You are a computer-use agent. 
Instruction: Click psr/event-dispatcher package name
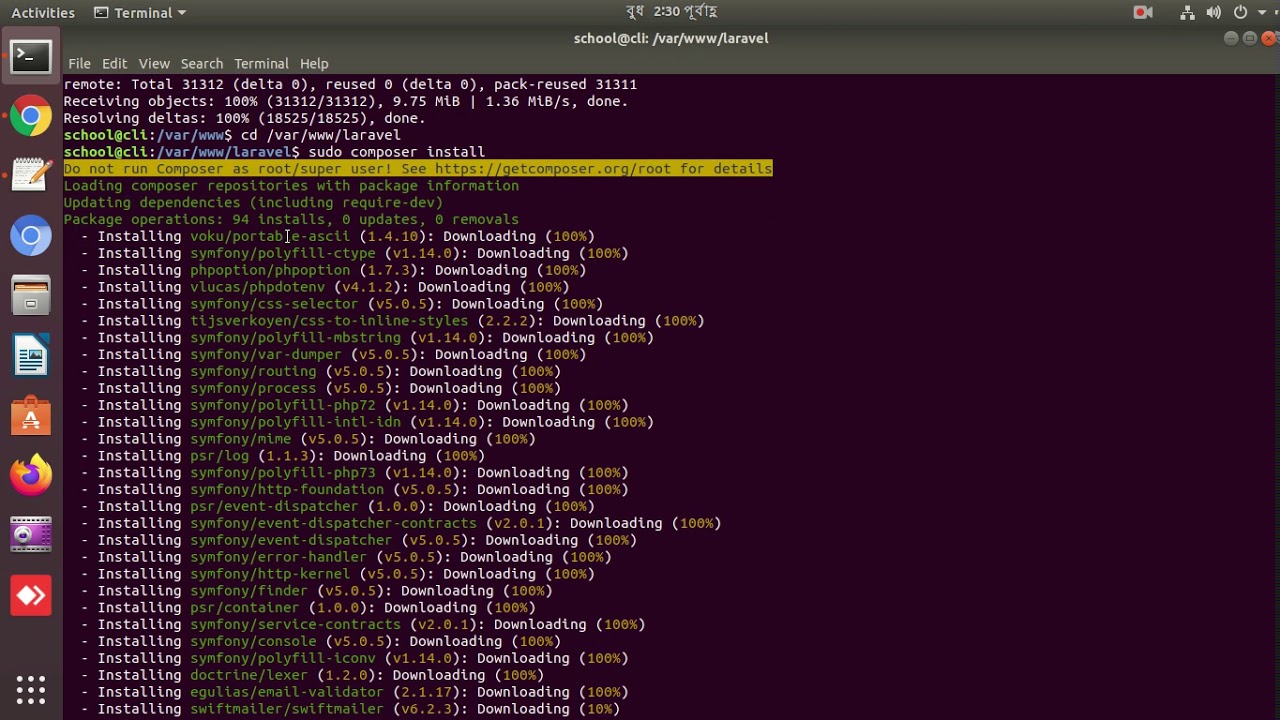click(x=274, y=506)
